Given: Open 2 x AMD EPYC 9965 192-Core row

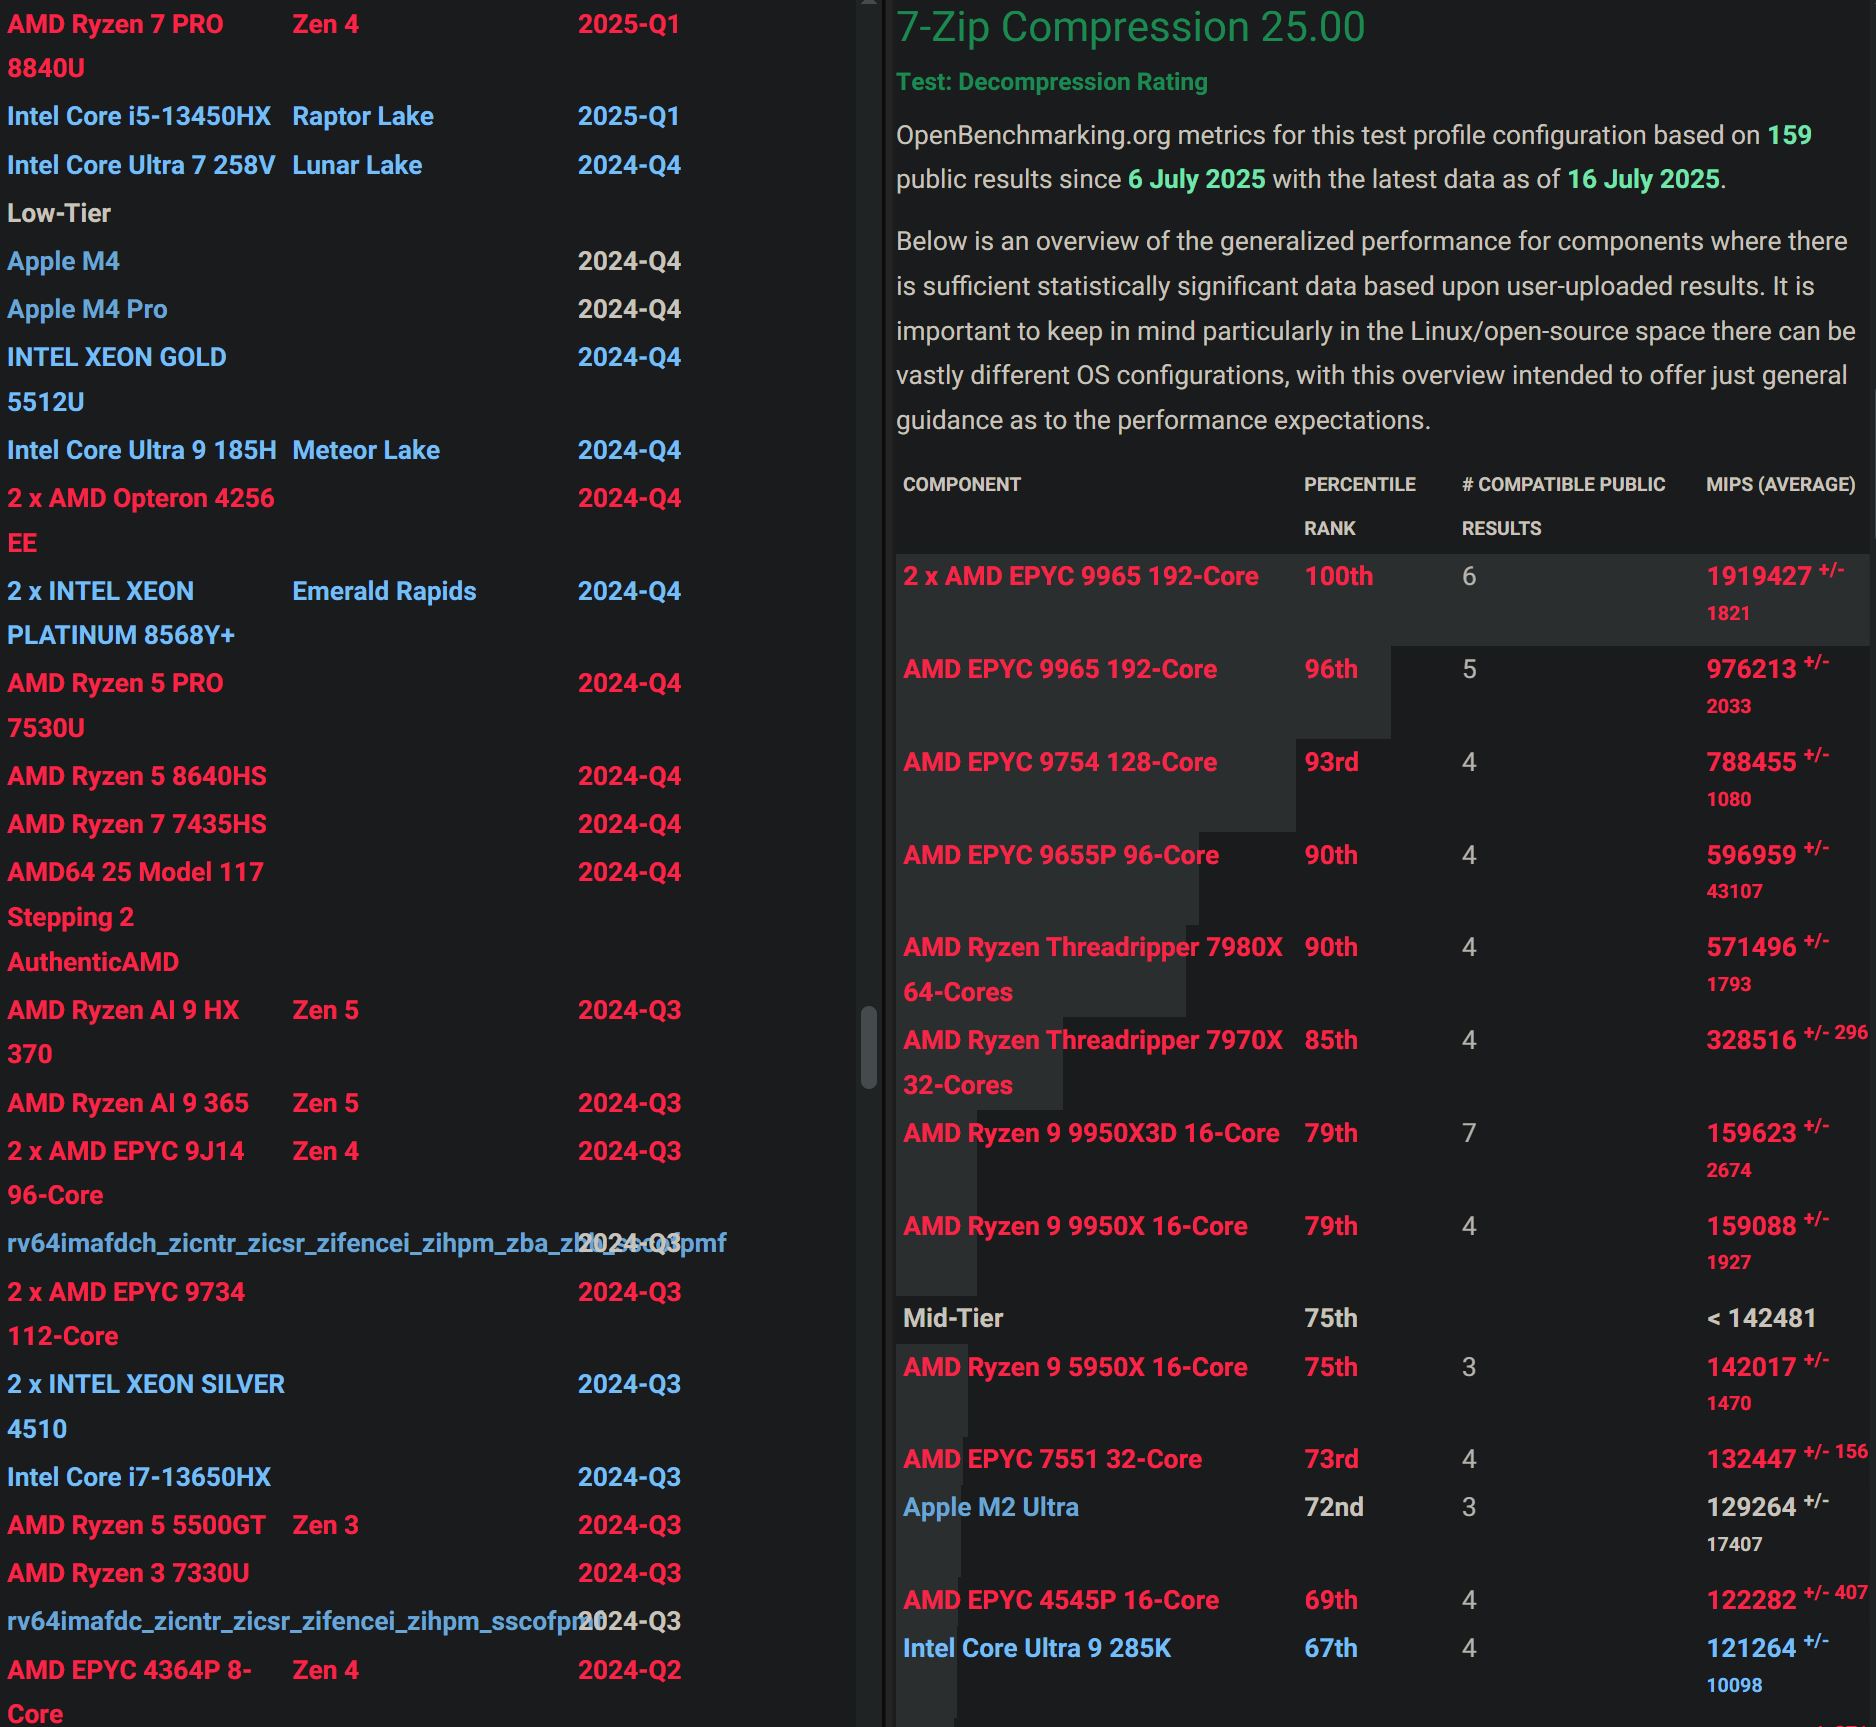Looking at the screenshot, I should click(1081, 576).
